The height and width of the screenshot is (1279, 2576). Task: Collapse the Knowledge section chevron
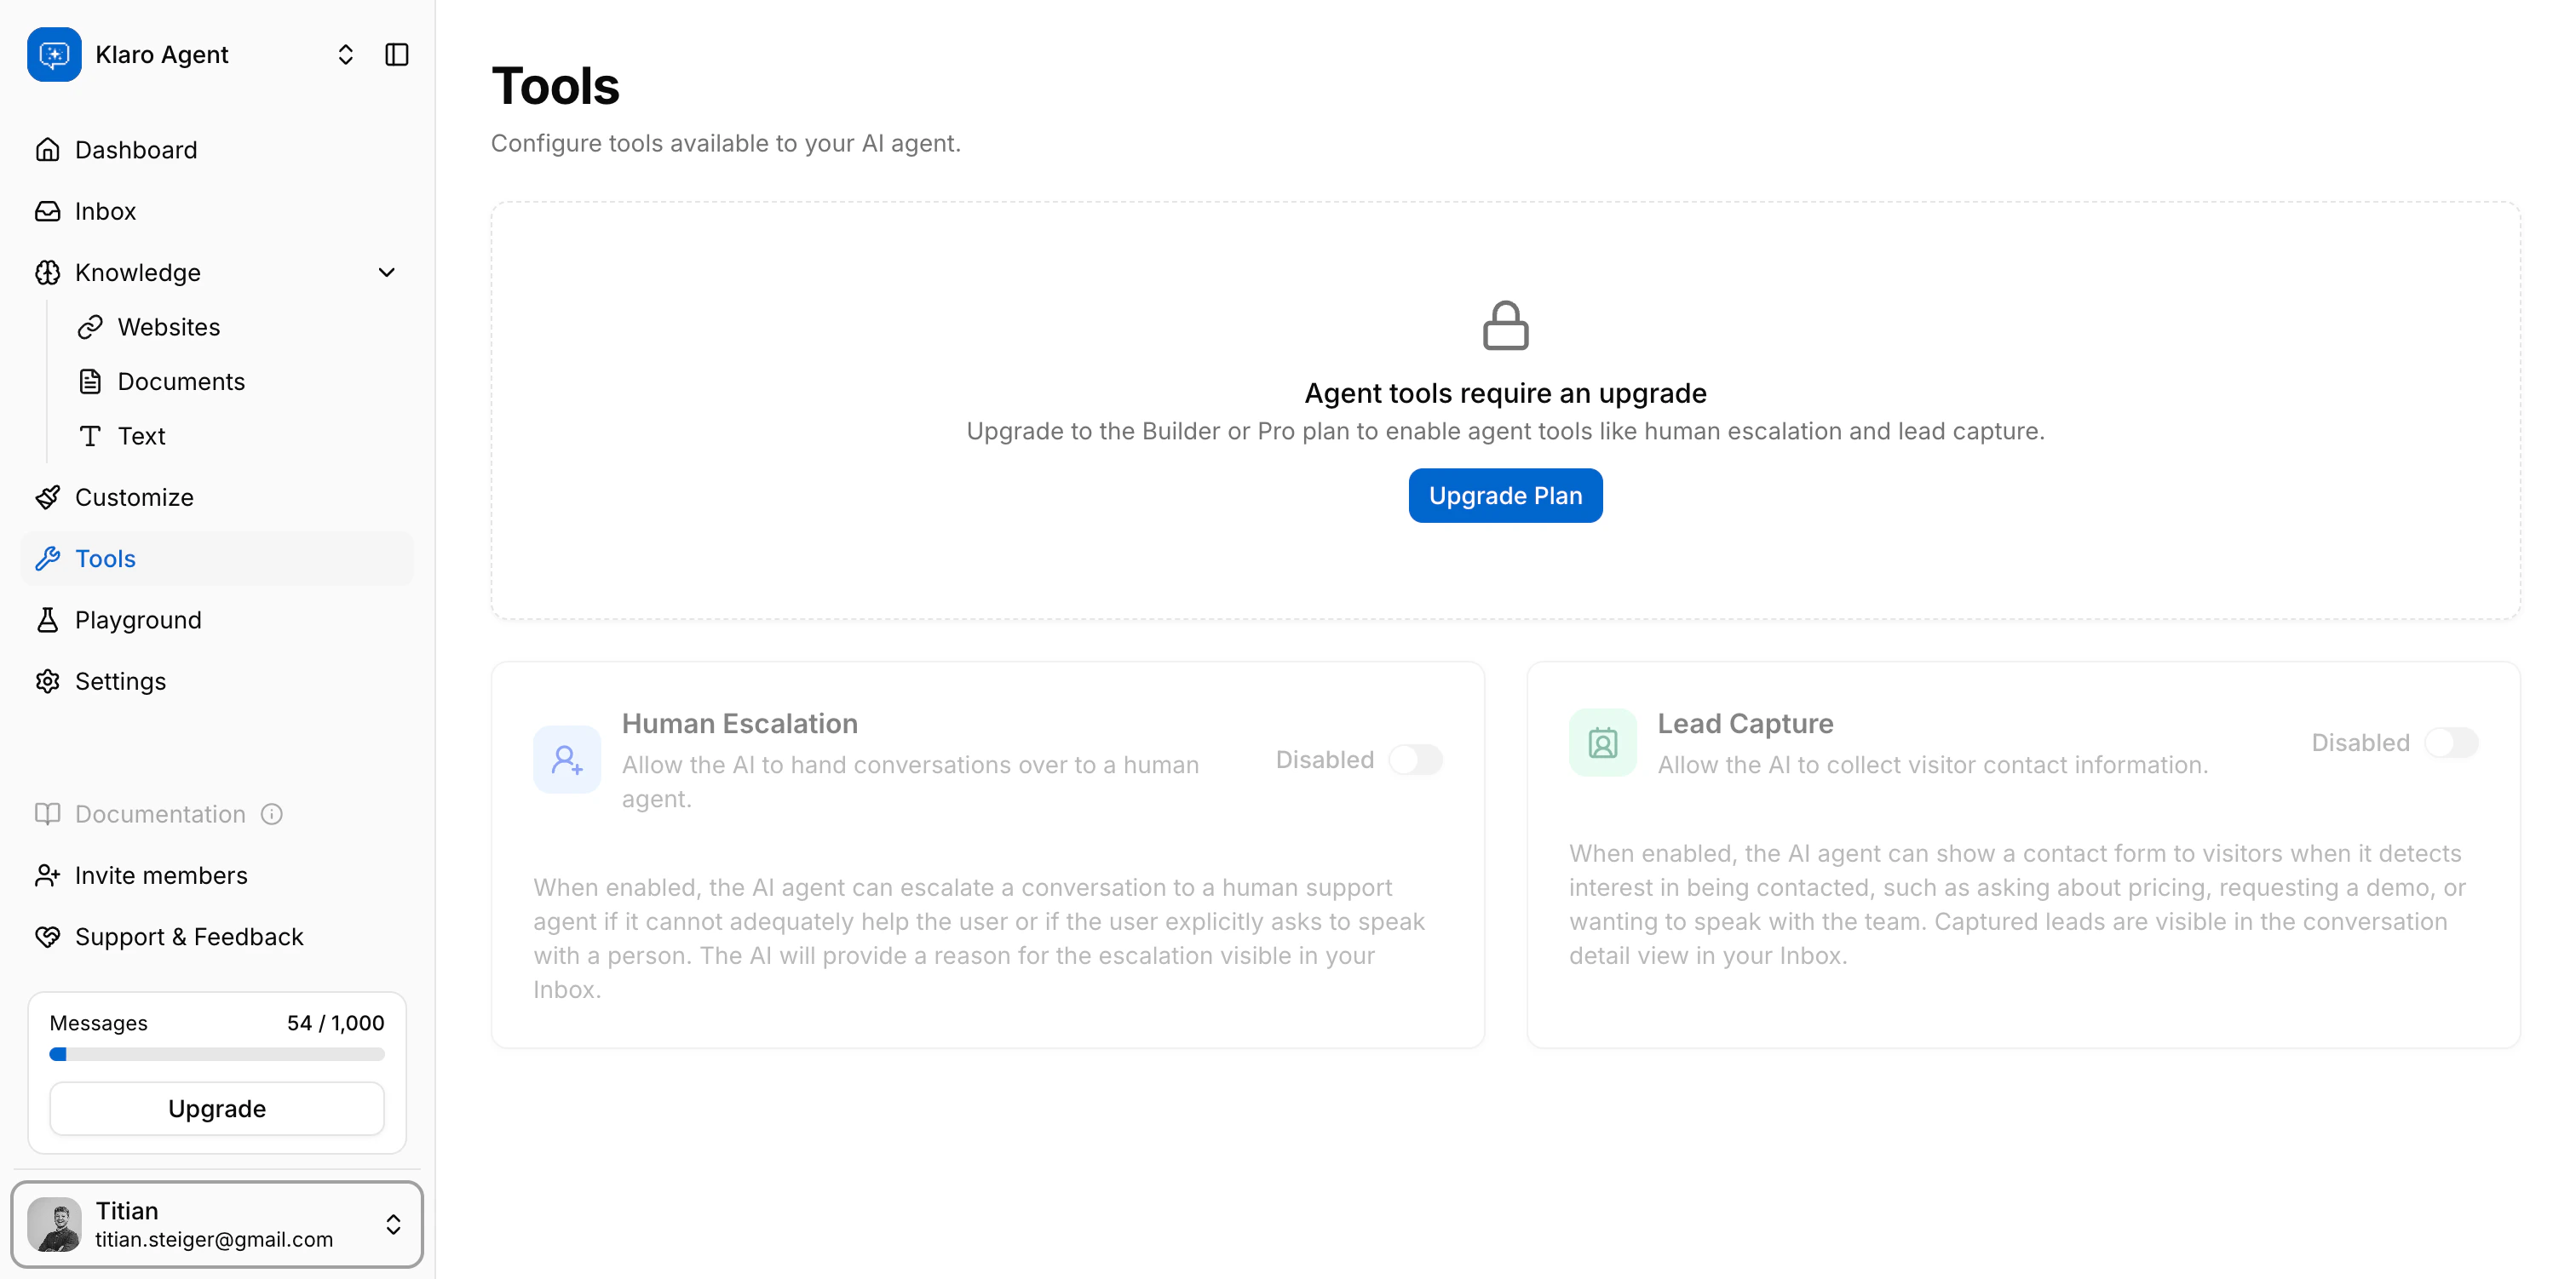386,272
